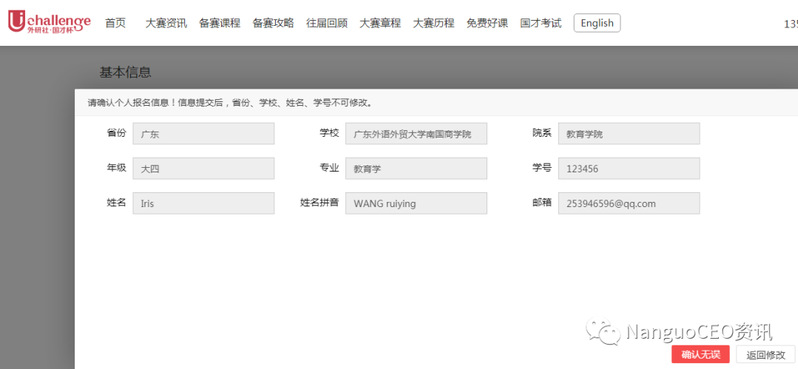Switch language with the English button
798x369 pixels.
coord(597,23)
